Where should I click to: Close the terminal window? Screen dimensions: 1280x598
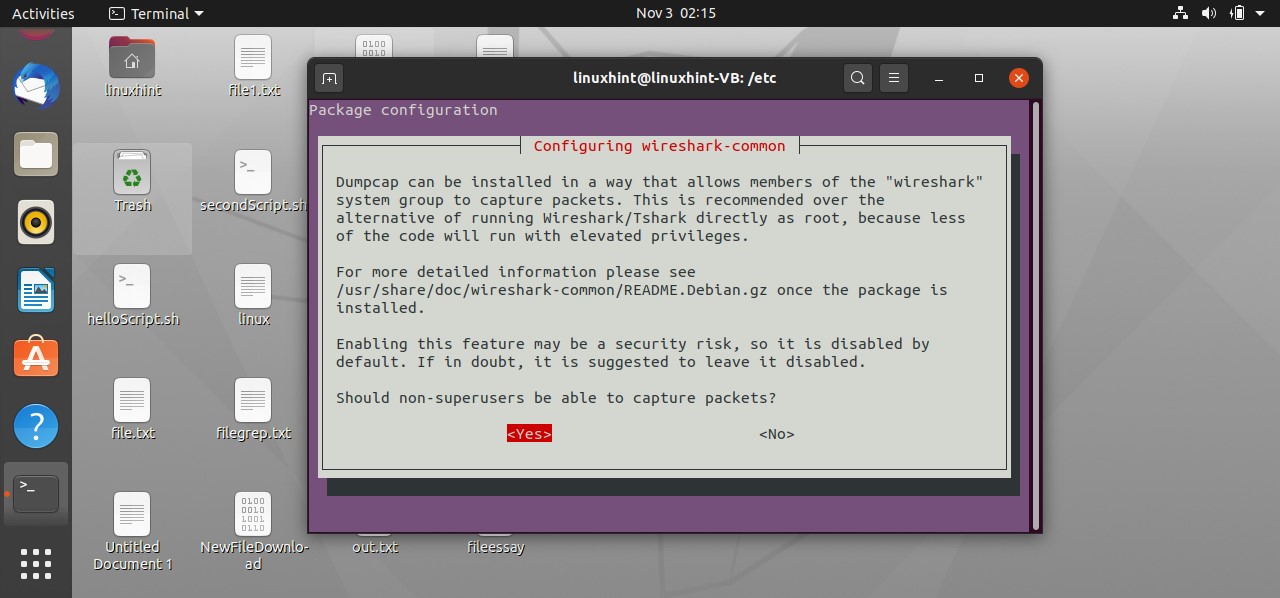[x=1019, y=78]
